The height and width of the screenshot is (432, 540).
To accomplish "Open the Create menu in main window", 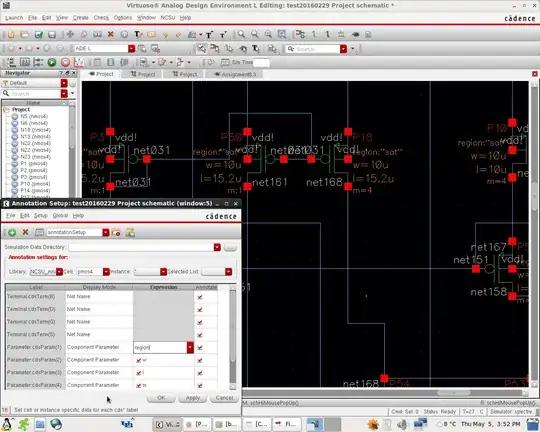I will click(x=81, y=18).
